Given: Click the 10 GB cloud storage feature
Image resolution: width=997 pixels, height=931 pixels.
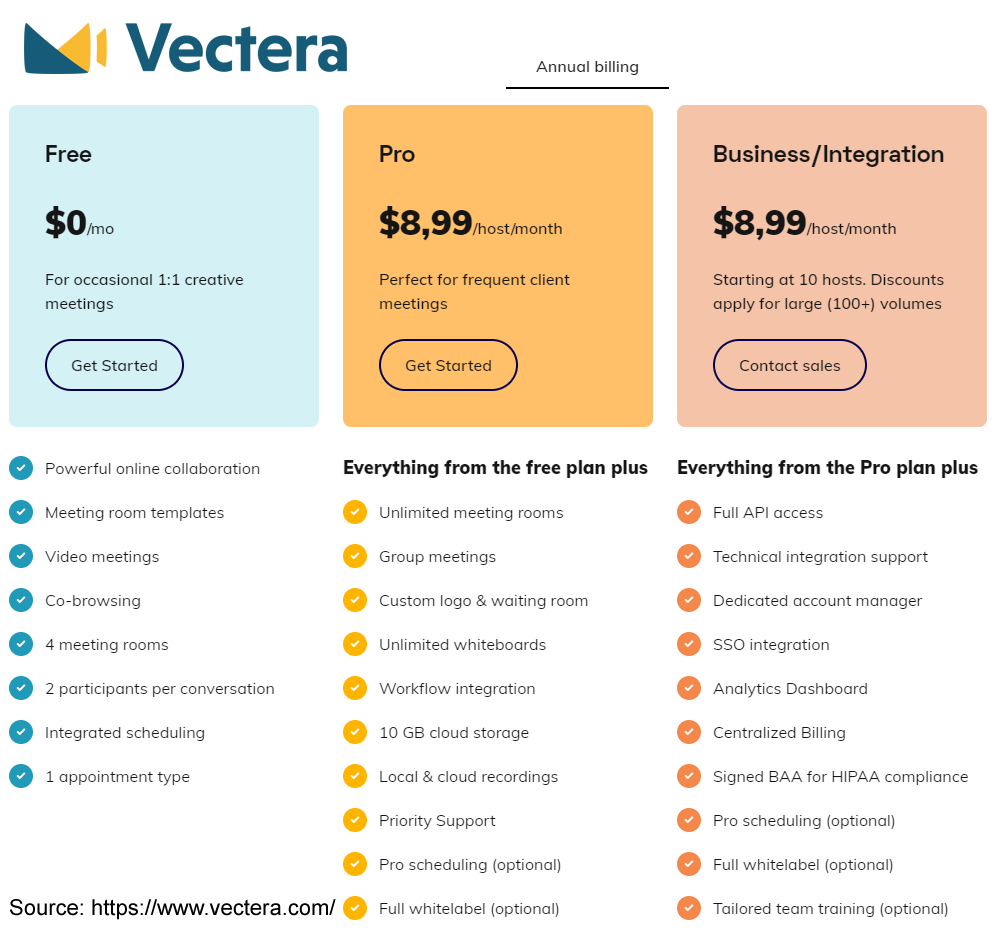Looking at the screenshot, I should pyautogui.click(x=453, y=733).
